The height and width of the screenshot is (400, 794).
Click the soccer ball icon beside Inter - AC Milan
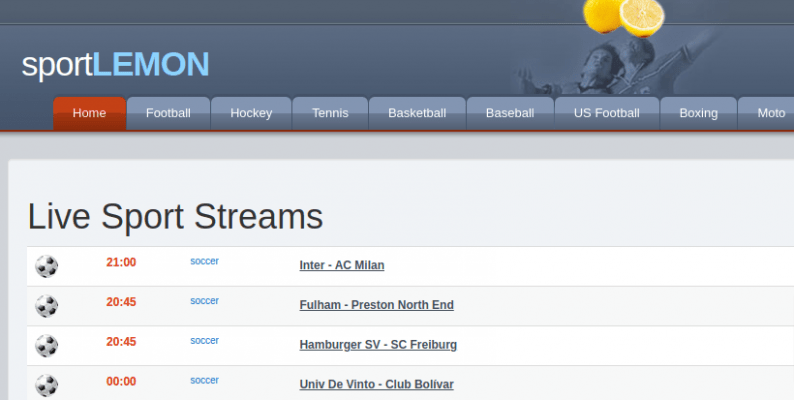tap(47, 266)
